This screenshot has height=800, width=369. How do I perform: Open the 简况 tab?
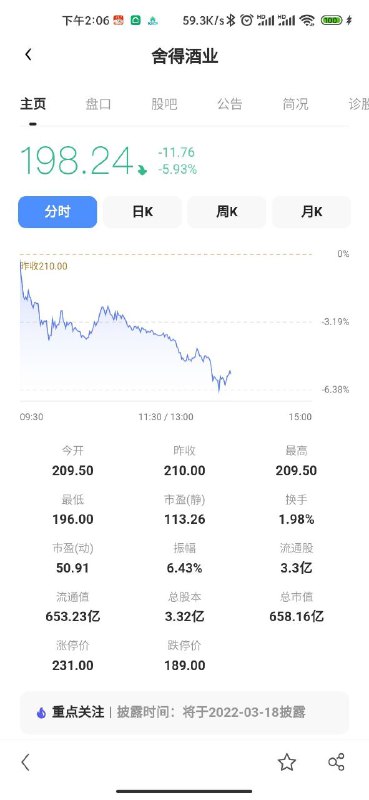(296, 104)
